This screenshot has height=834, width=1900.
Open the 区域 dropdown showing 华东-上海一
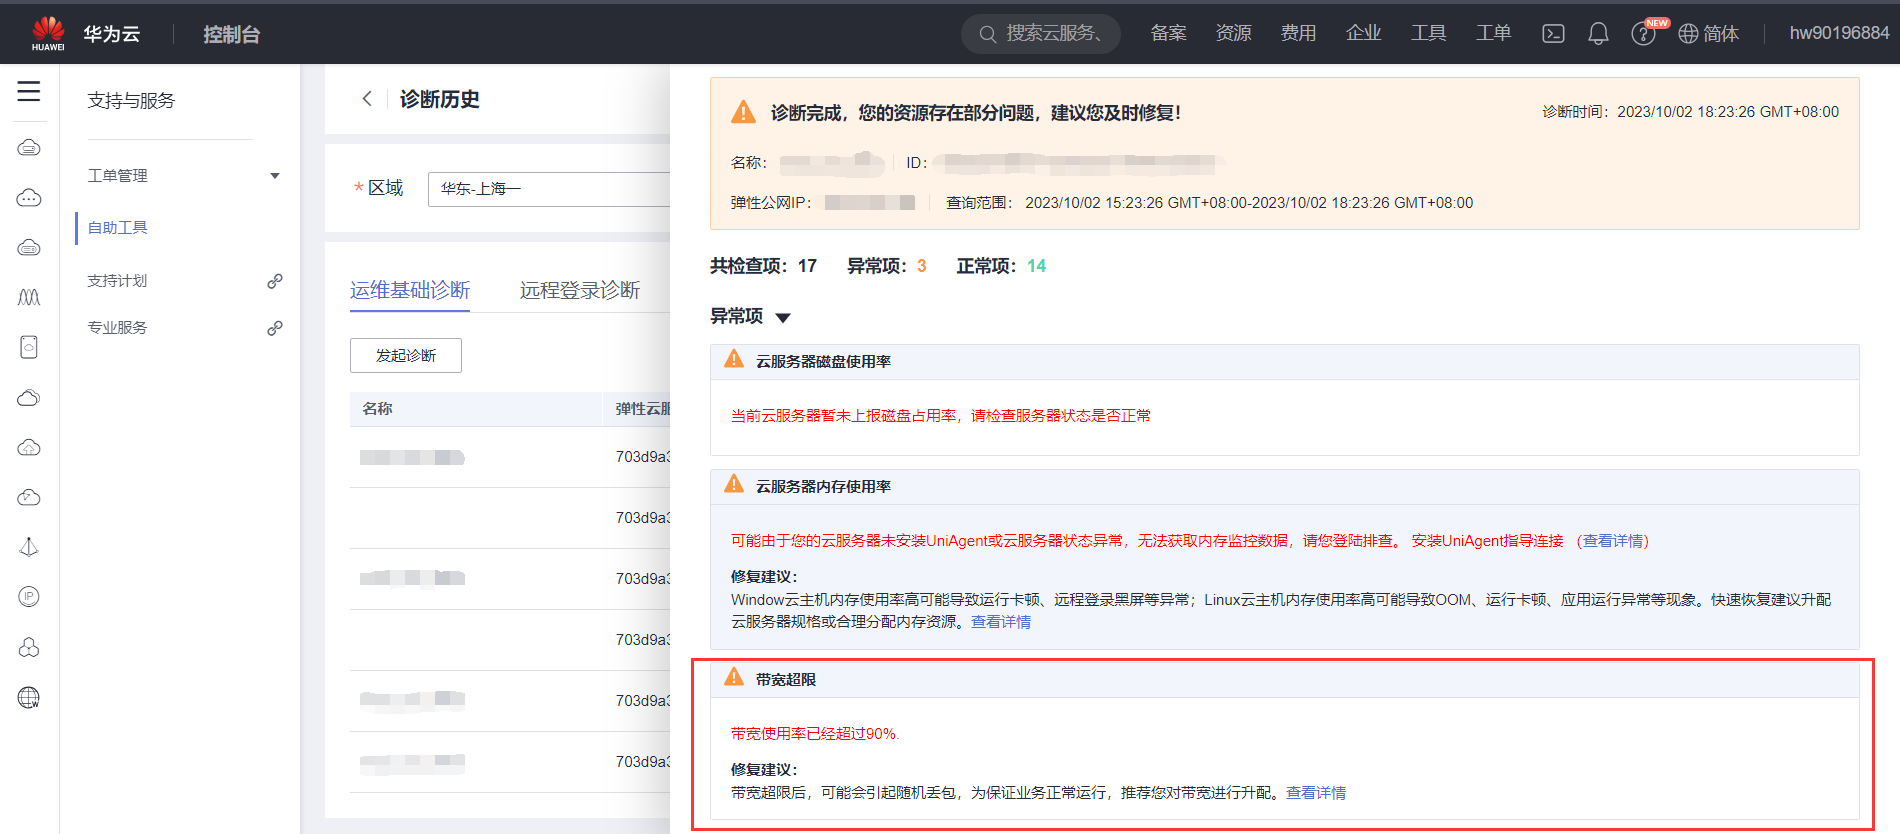pyautogui.click(x=549, y=189)
